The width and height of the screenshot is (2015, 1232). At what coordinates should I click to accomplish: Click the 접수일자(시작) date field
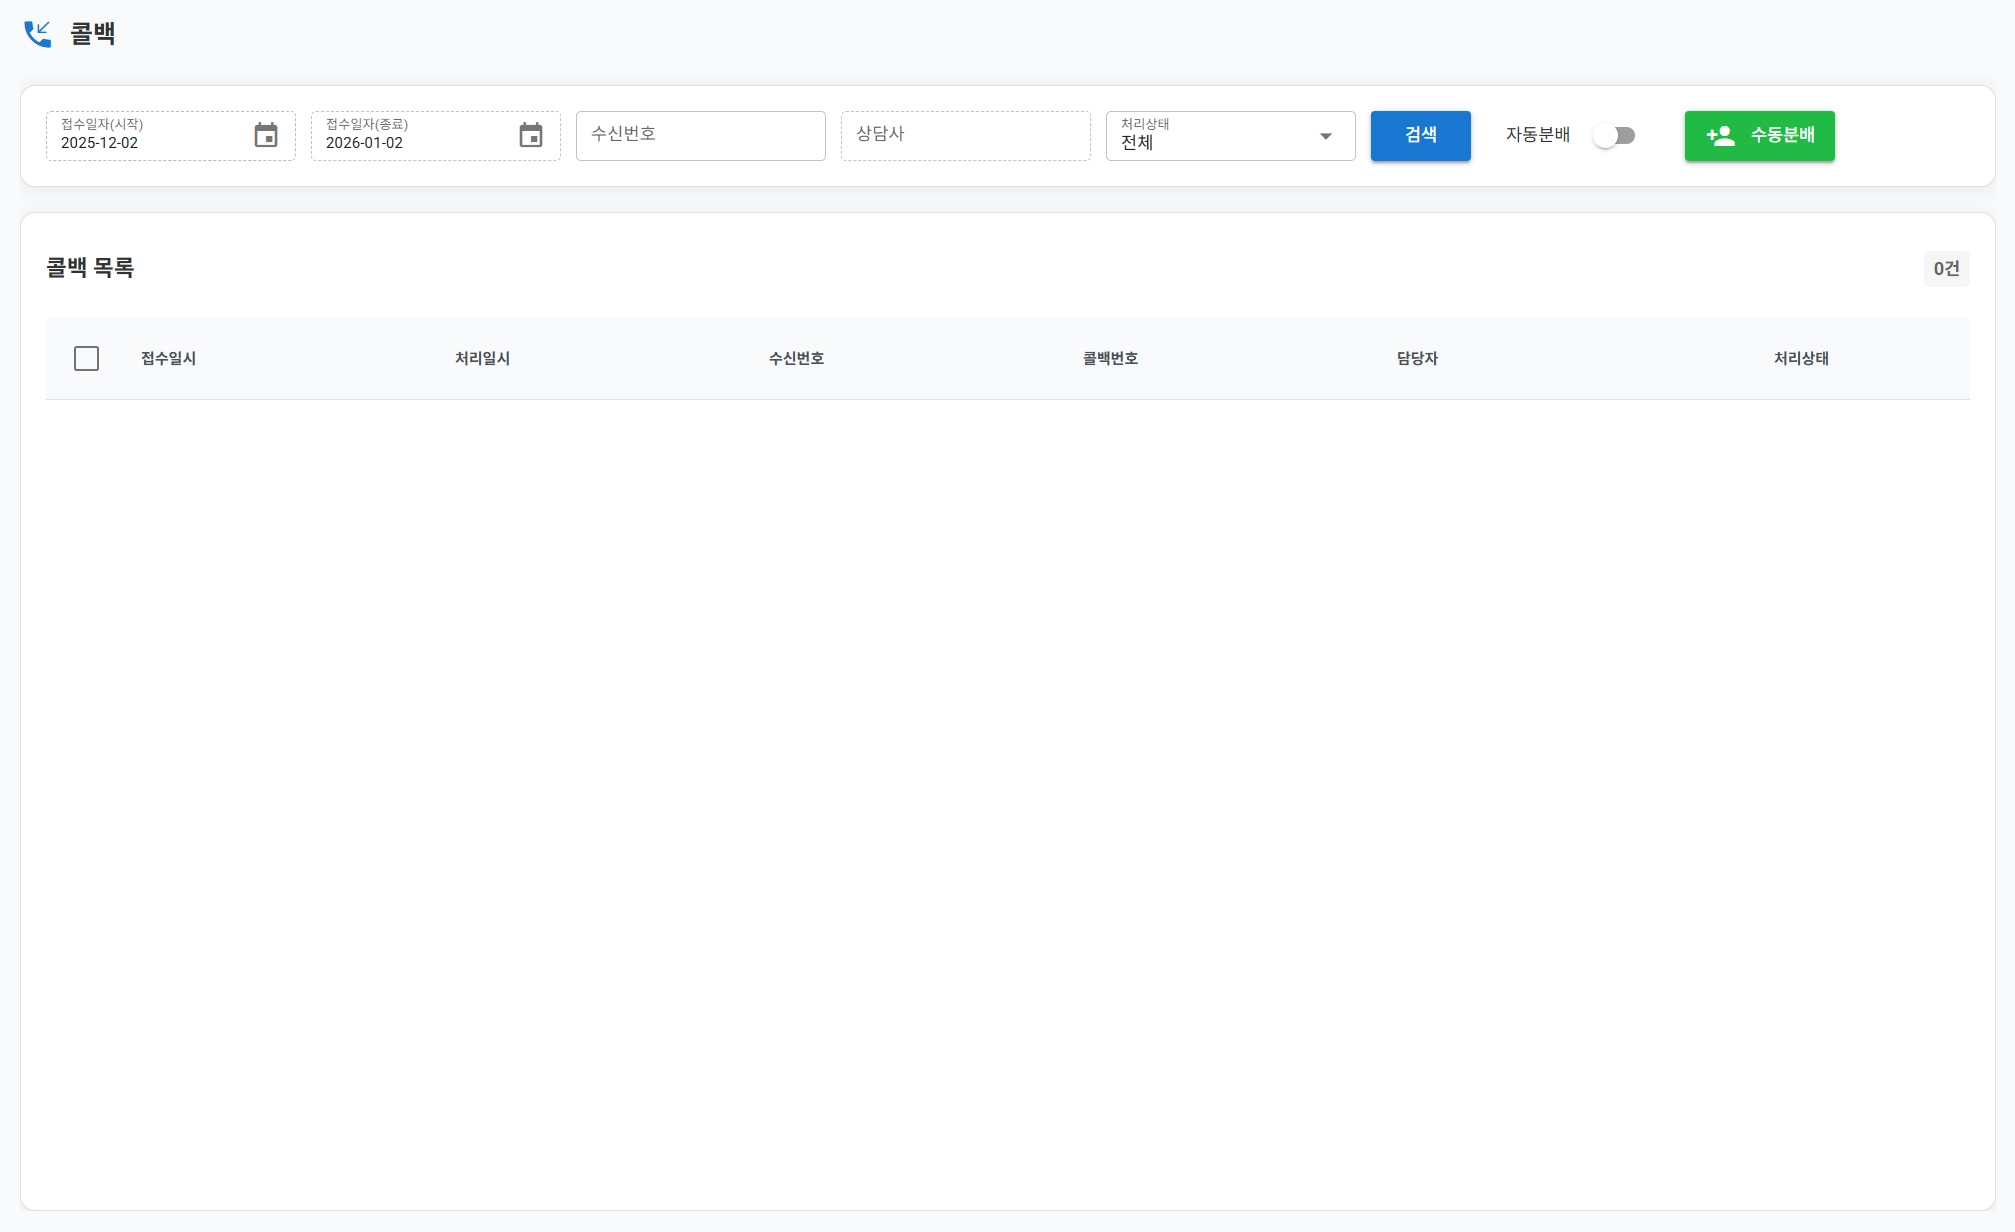150,136
